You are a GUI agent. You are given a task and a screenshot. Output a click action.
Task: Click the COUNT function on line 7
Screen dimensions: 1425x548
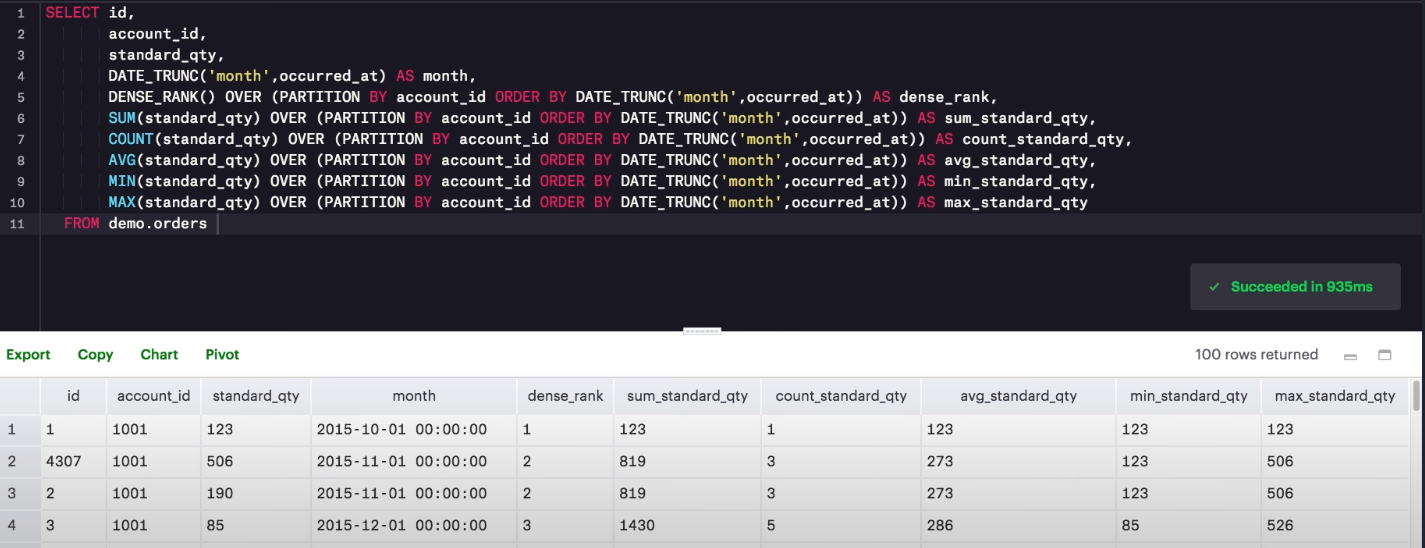131,139
